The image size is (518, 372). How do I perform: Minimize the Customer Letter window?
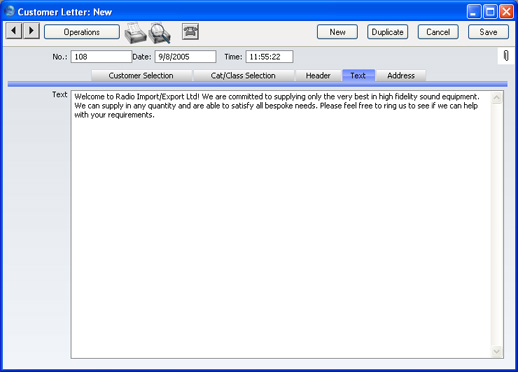tap(474, 12)
